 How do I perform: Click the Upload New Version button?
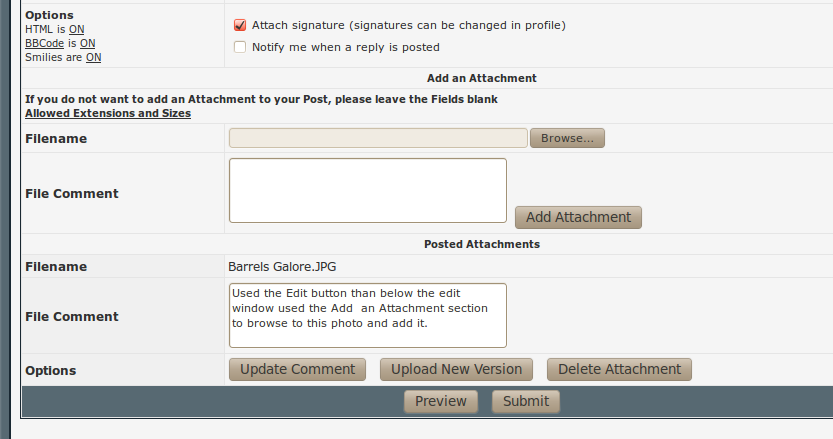click(456, 369)
